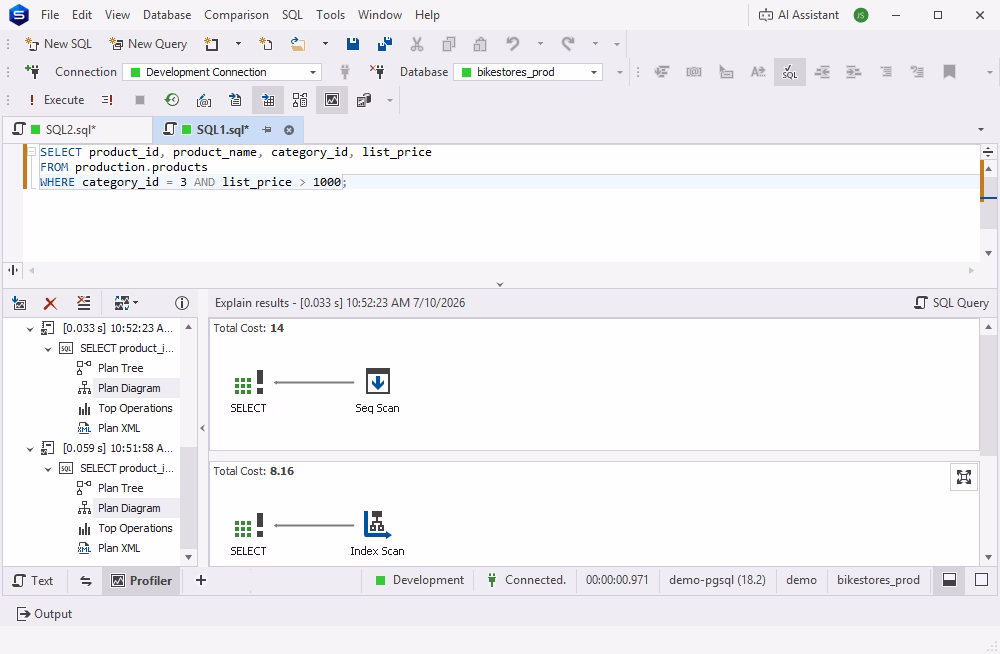Delete selected profiling result red X
Viewport: 1000px width, 654px height.
point(50,303)
